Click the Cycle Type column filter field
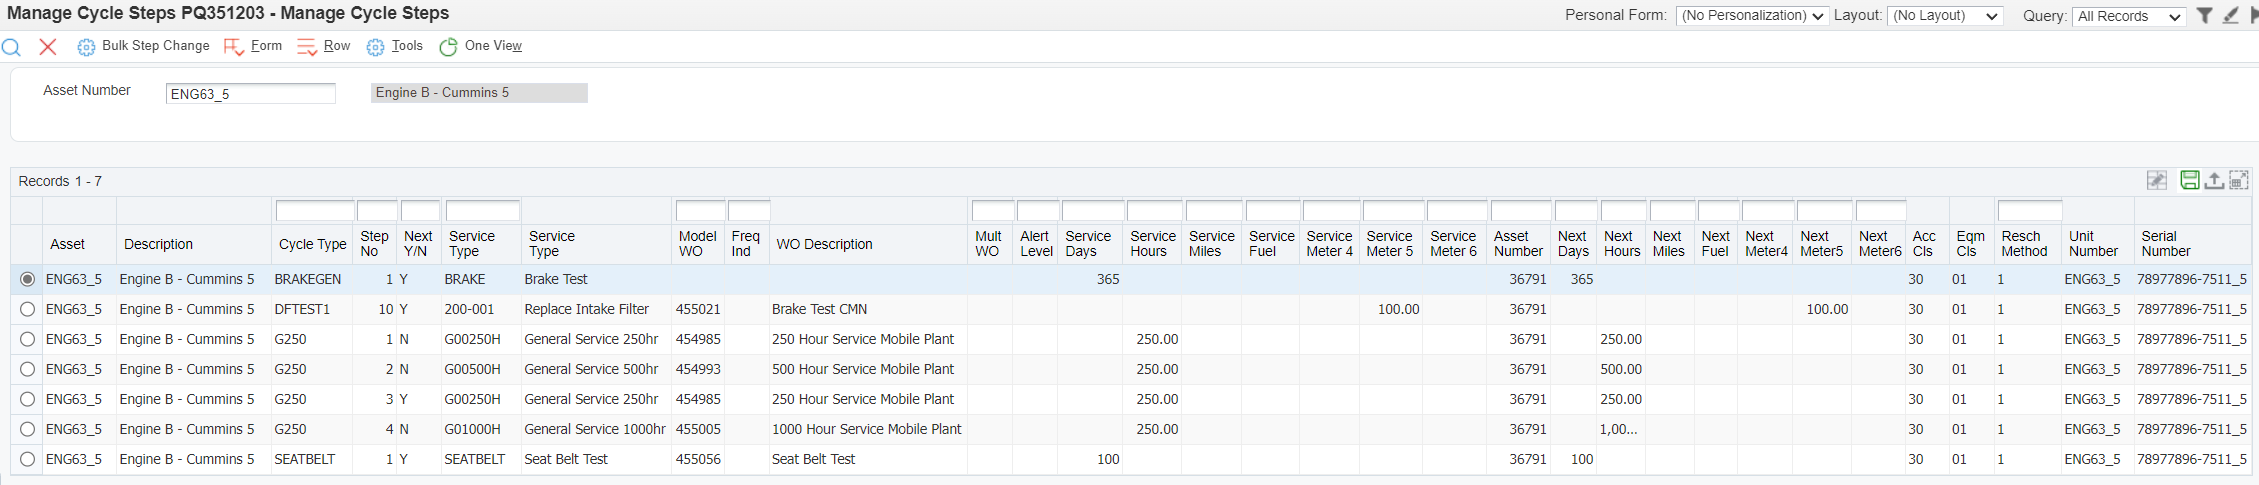The image size is (2259, 485). click(314, 211)
